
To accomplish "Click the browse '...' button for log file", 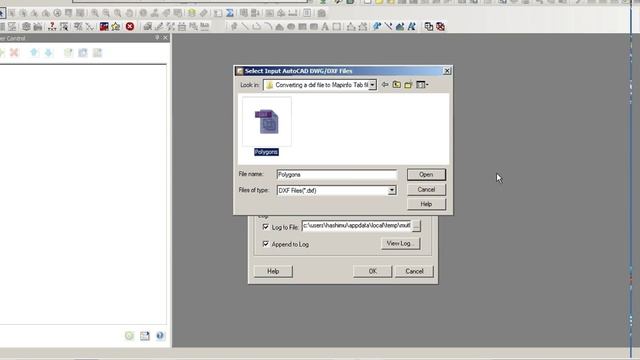I will click(416, 225).
